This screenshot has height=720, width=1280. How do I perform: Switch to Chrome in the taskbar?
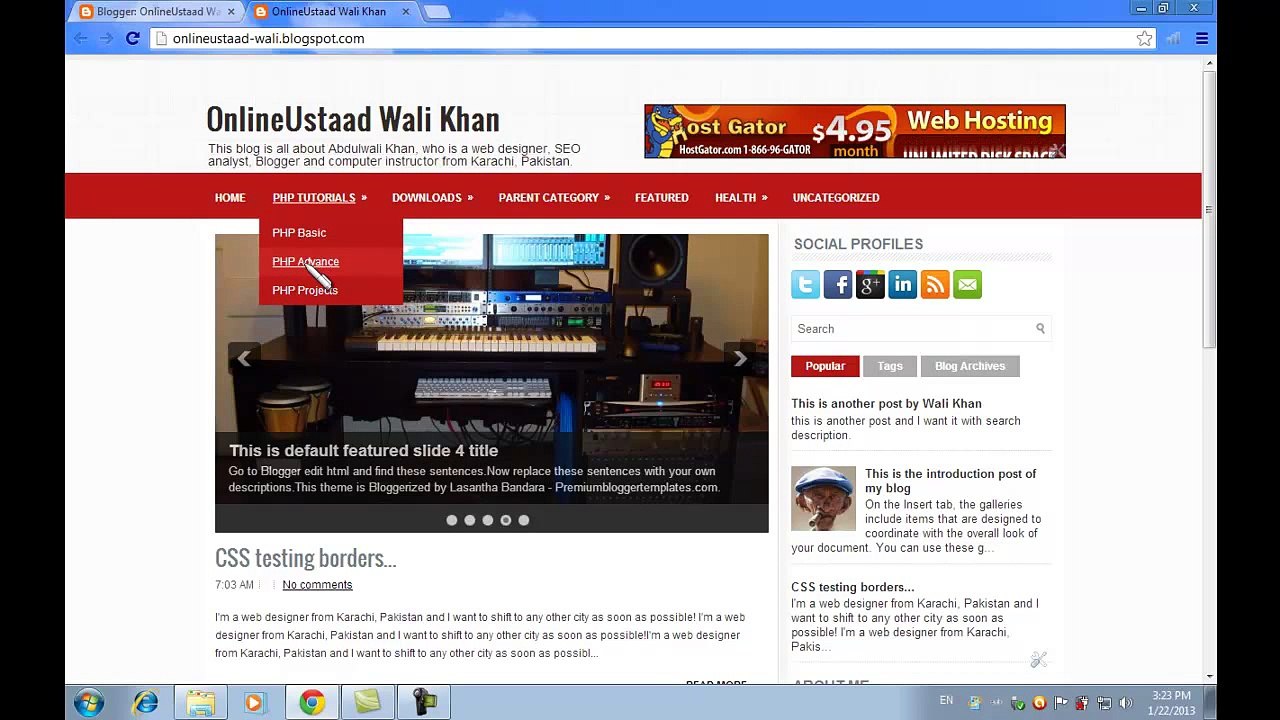point(311,702)
